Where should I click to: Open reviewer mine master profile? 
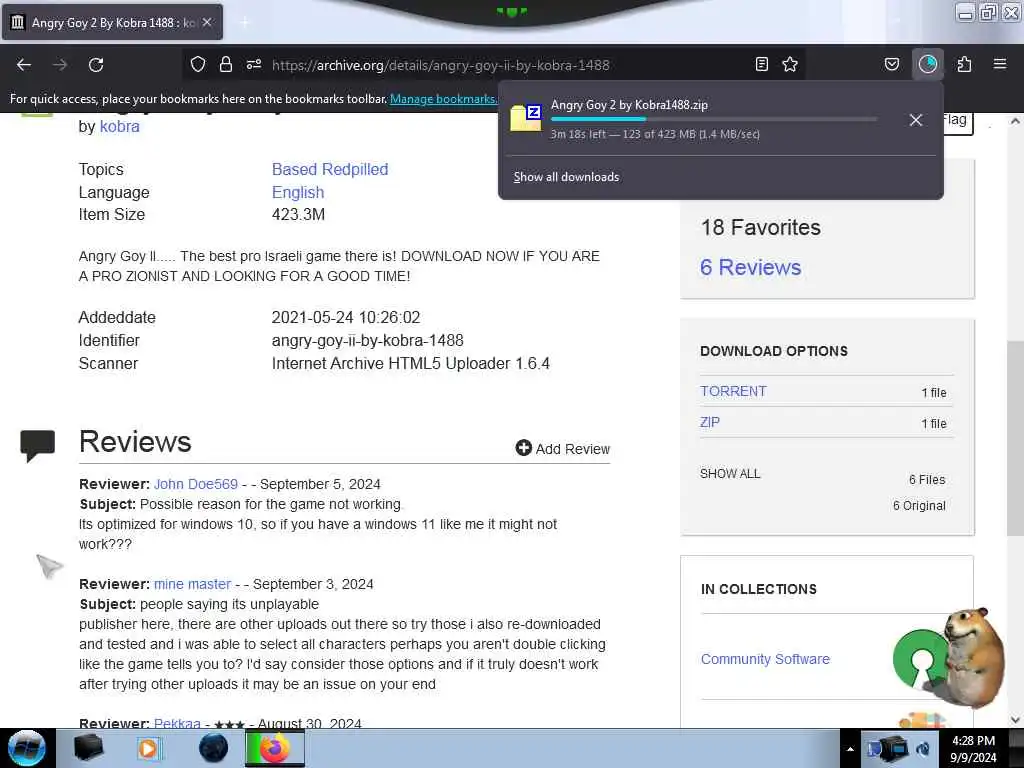(192, 584)
